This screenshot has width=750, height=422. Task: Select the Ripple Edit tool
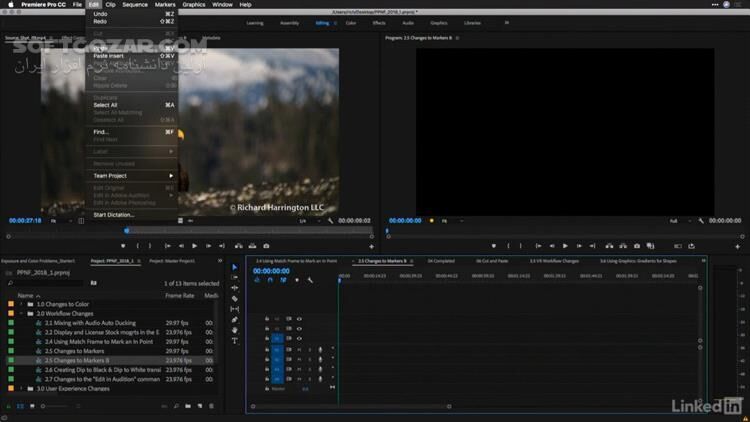(234, 288)
